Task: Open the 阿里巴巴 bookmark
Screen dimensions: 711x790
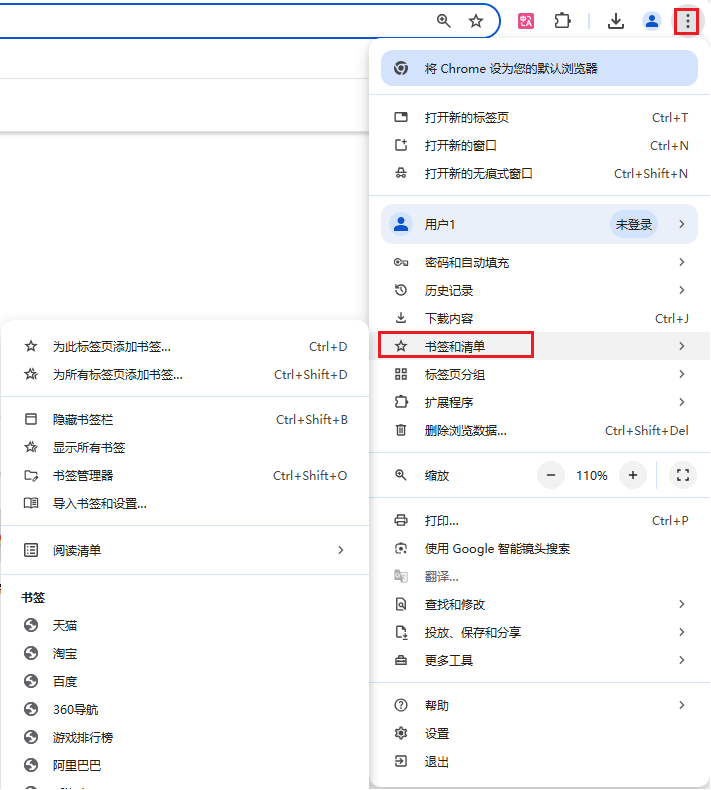Action: click(185, 766)
